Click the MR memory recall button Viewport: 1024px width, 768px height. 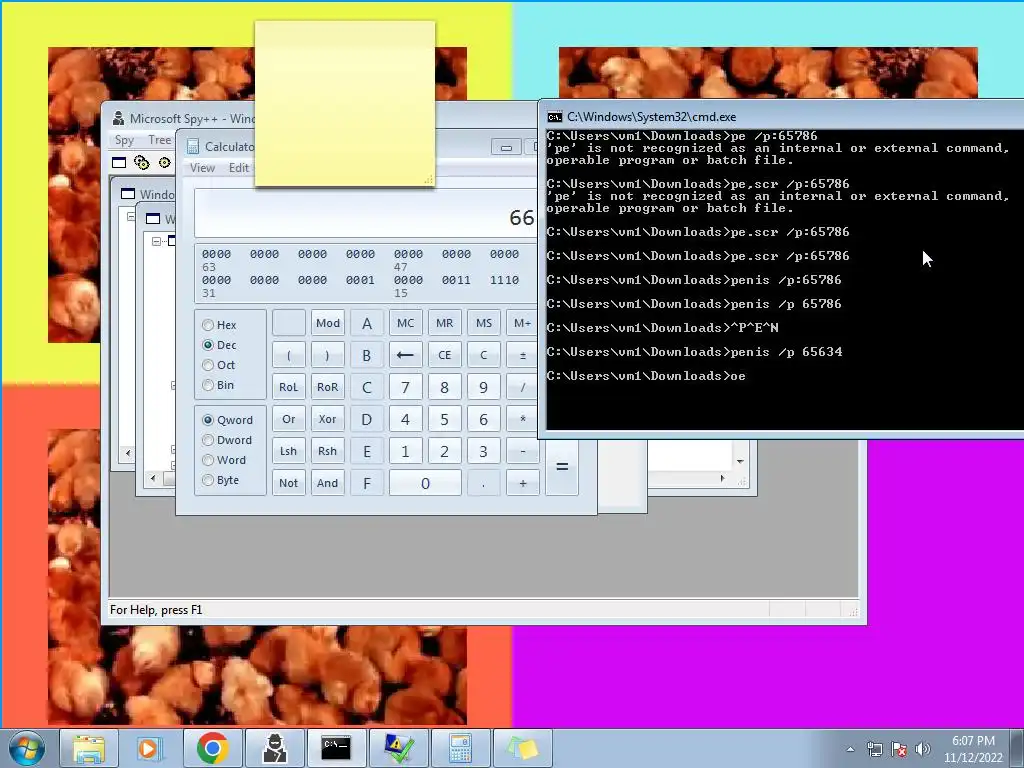pos(445,323)
